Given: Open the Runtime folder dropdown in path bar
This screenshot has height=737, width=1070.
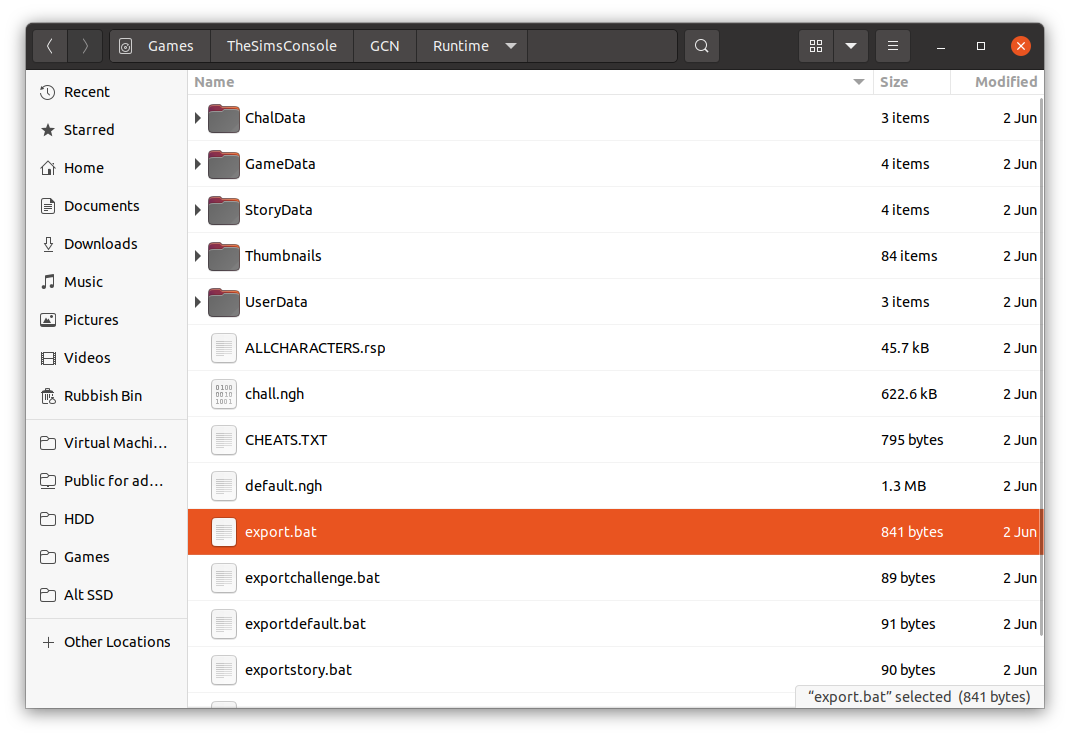Looking at the screenshot, I should click(510, 46).
